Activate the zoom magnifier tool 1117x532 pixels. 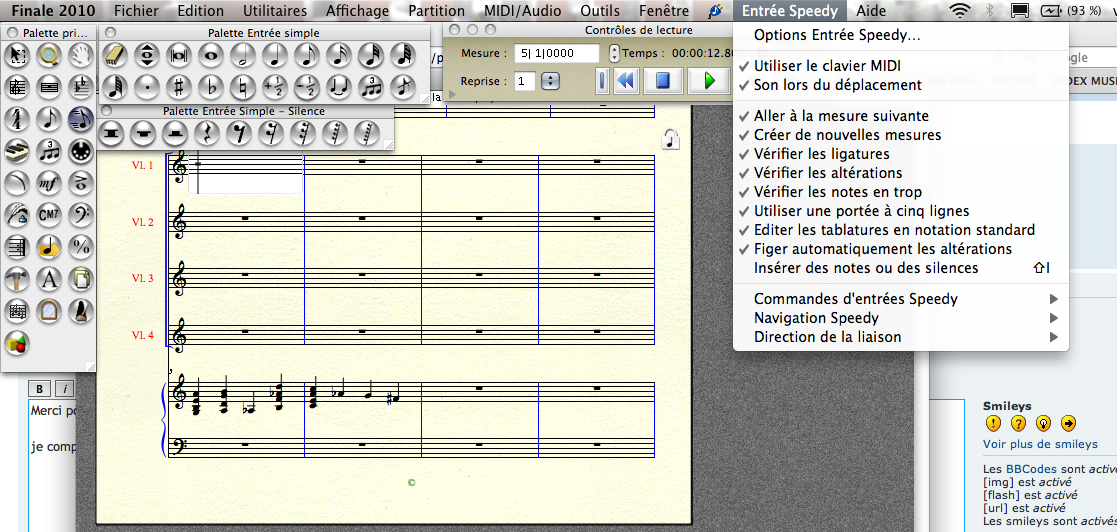48,55
